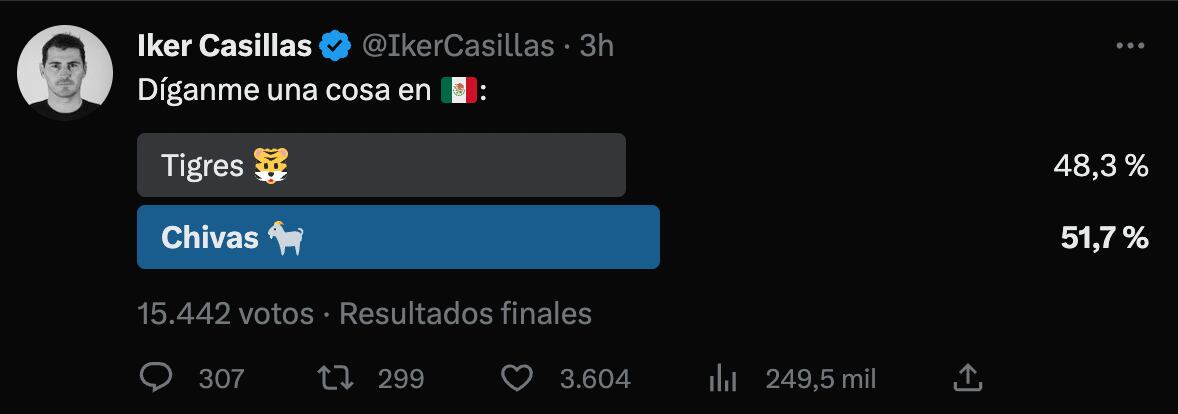
Task: Select the Chivas poll option bar
Action: pyautogui.click(x=398, y=237)
